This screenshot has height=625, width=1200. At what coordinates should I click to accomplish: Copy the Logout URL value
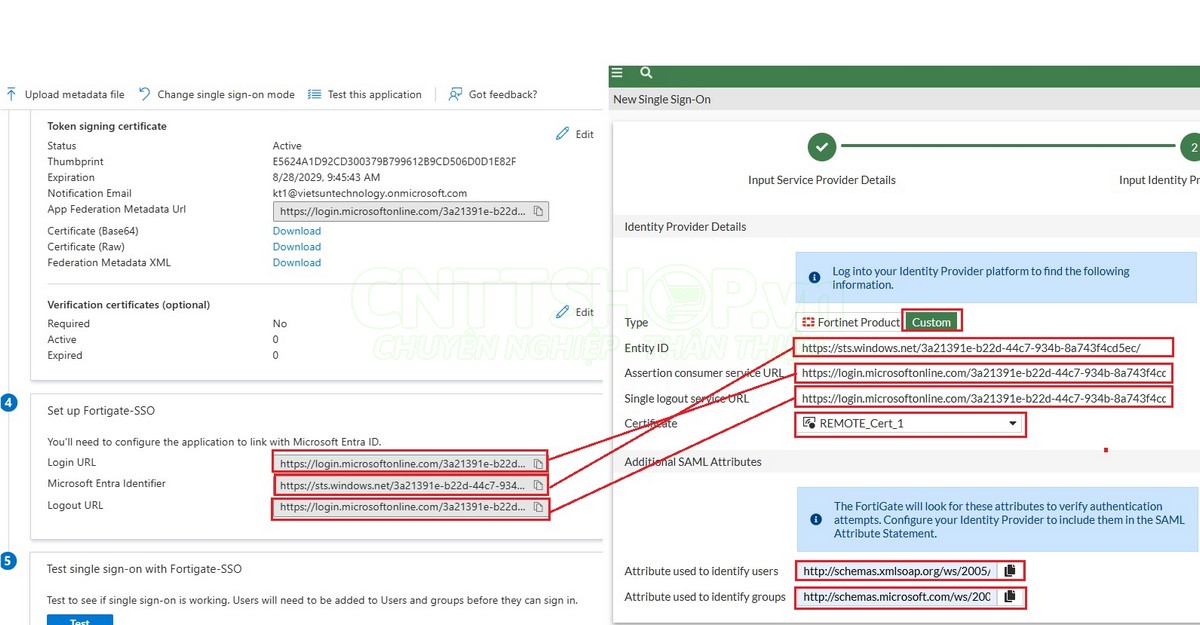pyautogui.click(x=538, y=507)
